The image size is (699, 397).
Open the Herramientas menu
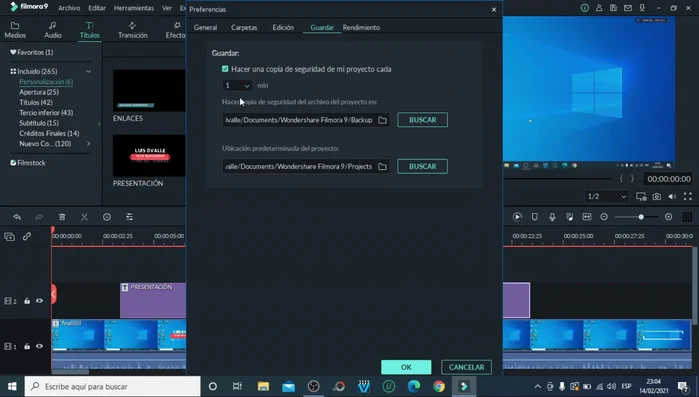134,8
